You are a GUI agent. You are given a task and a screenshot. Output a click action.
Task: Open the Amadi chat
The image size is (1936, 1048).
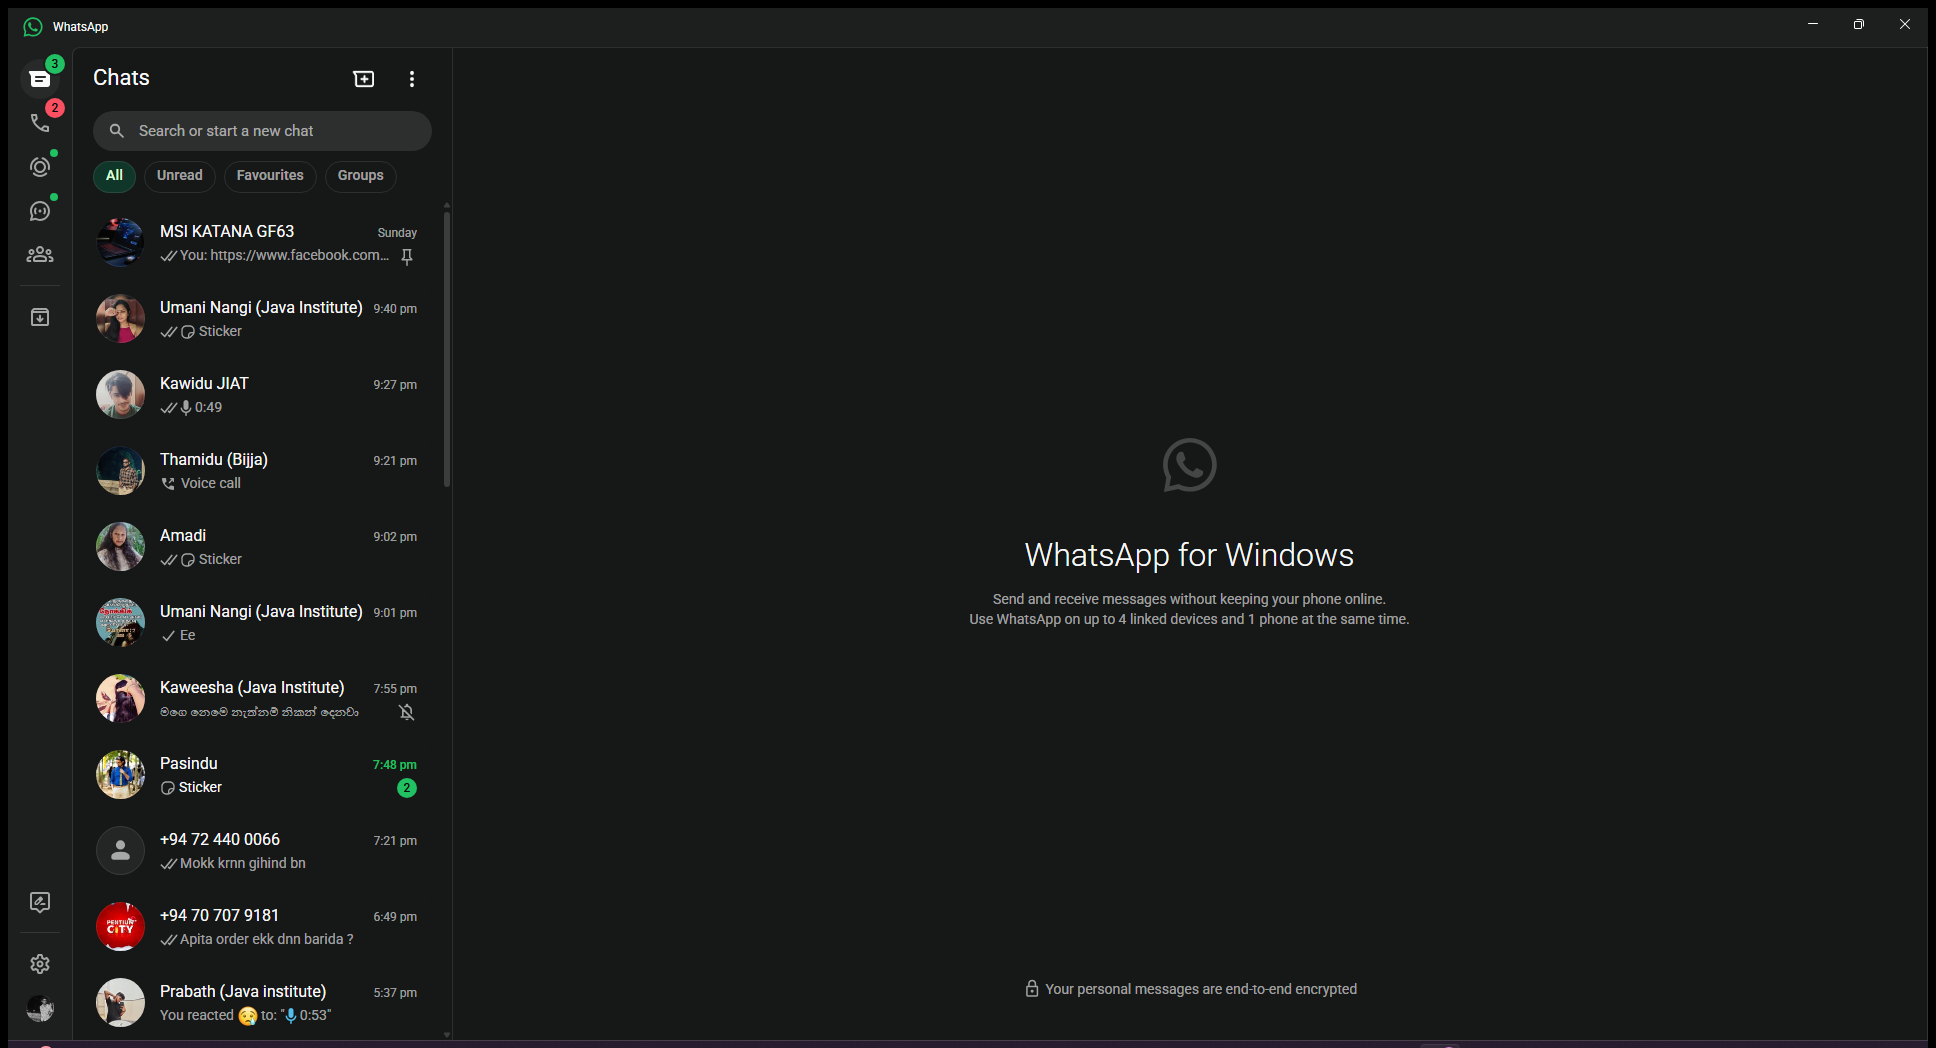click(260, 547)
